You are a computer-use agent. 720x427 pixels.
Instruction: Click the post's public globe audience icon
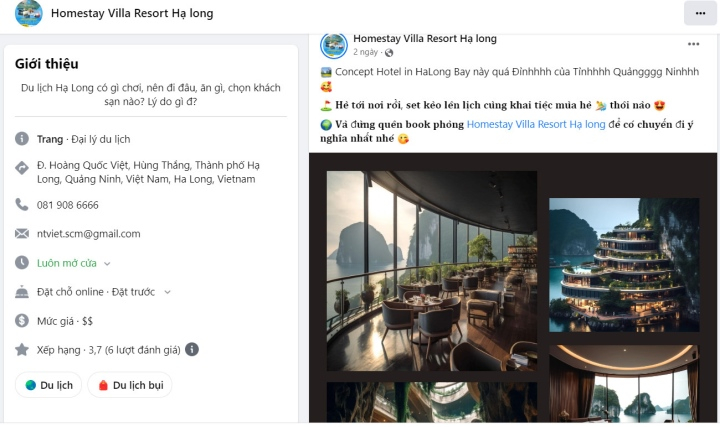pyautogui.click(x=389, y=52)
